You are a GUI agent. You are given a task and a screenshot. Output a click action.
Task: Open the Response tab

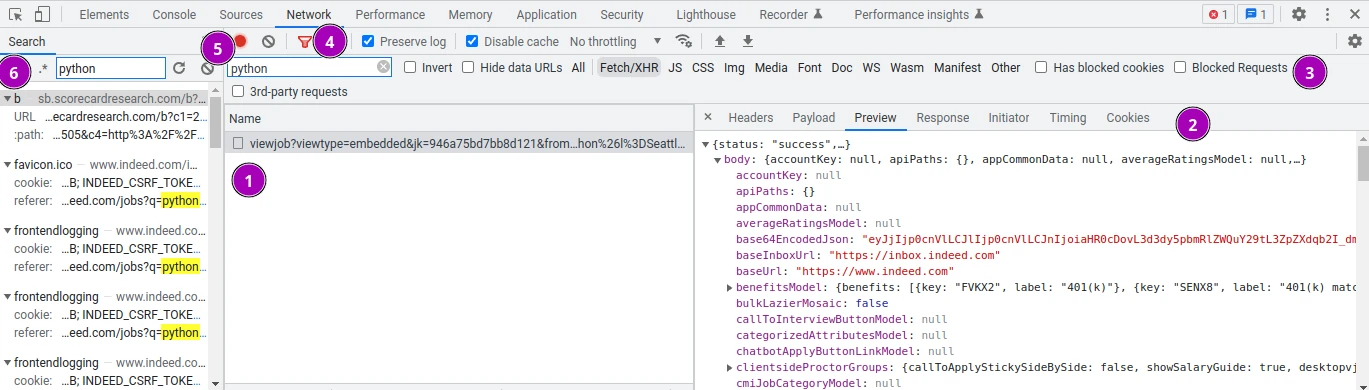[943, 118]
